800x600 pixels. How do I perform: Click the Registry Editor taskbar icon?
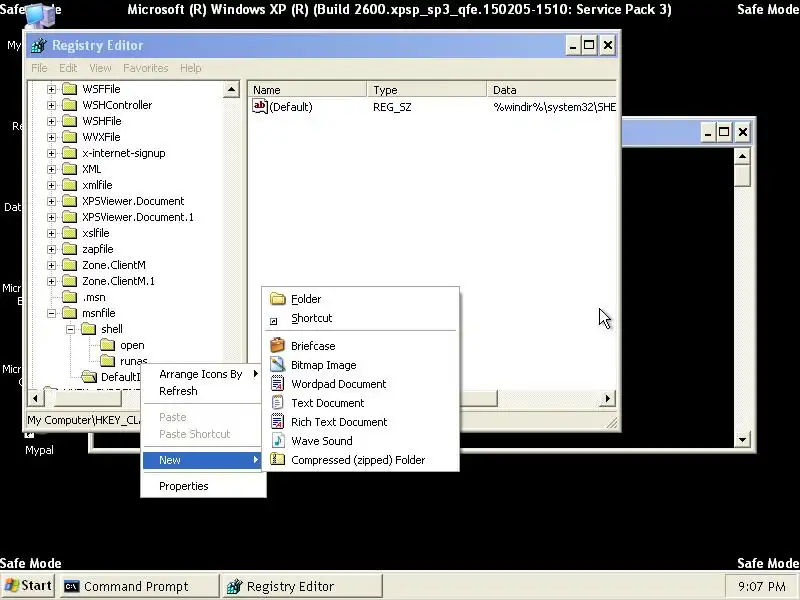pos(234,586)
